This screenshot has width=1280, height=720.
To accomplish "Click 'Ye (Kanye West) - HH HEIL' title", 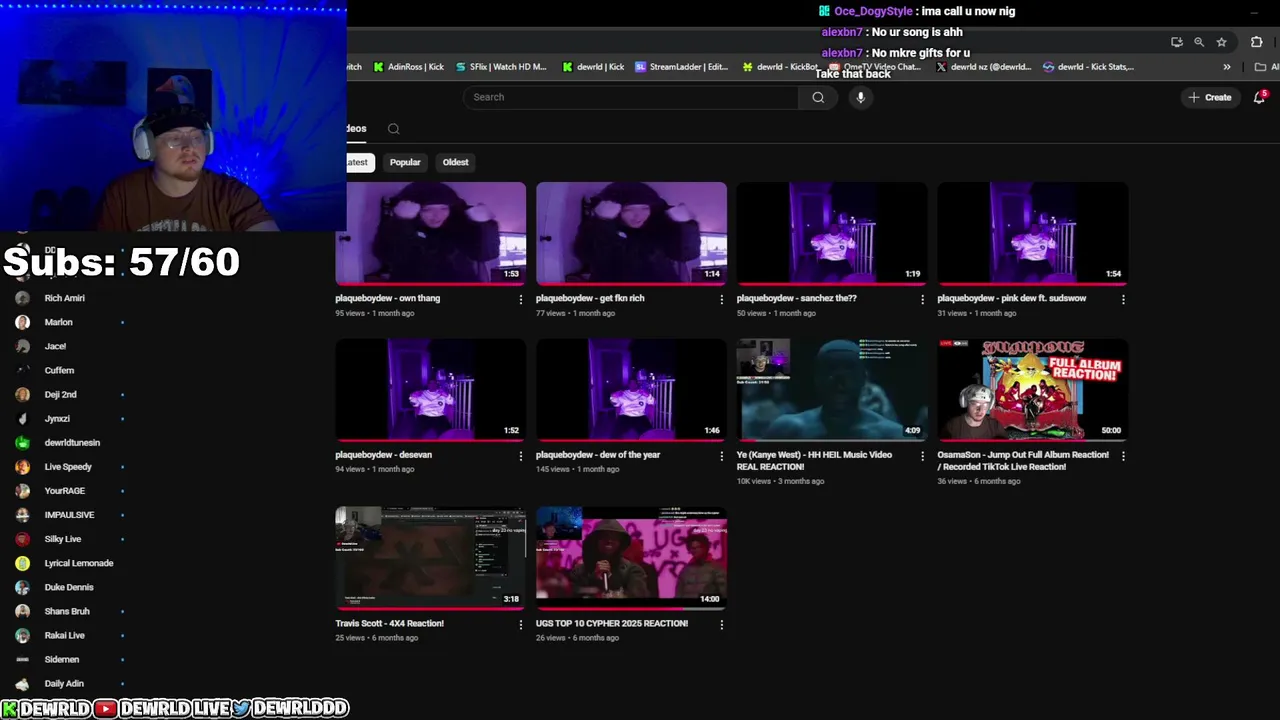I will point(814,460).
